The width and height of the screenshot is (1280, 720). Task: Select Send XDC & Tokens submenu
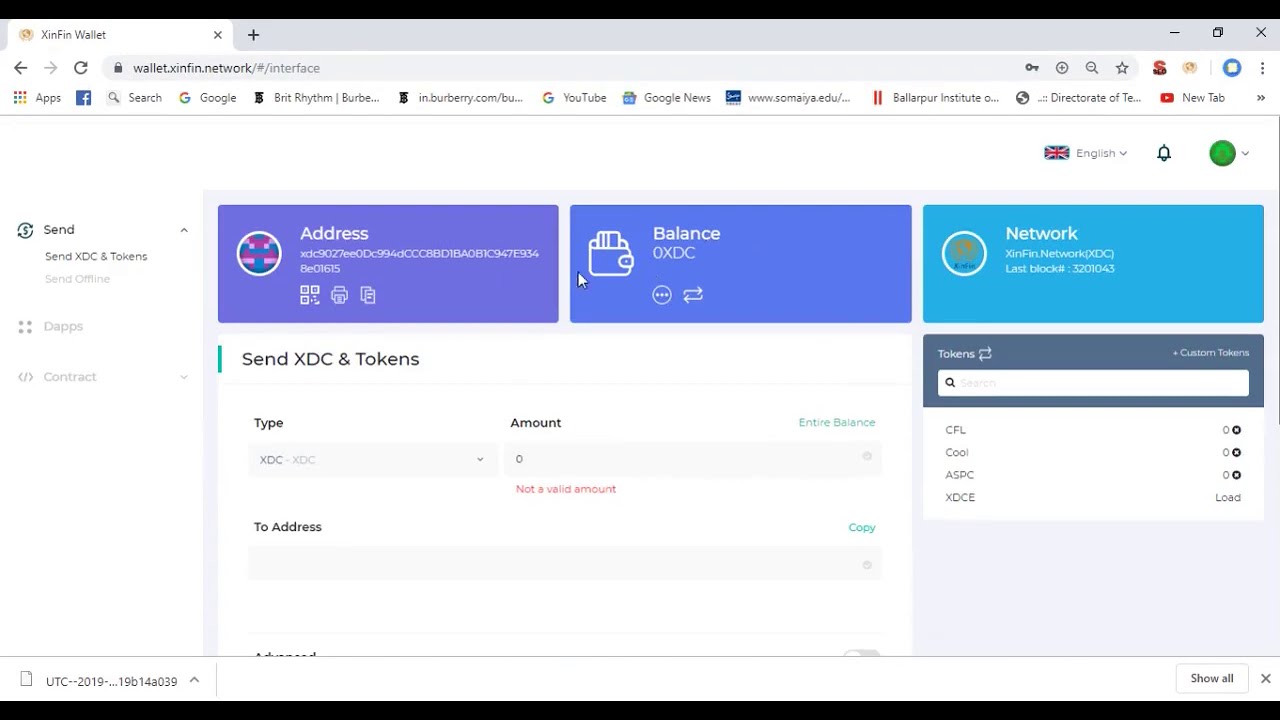(96, 256)
